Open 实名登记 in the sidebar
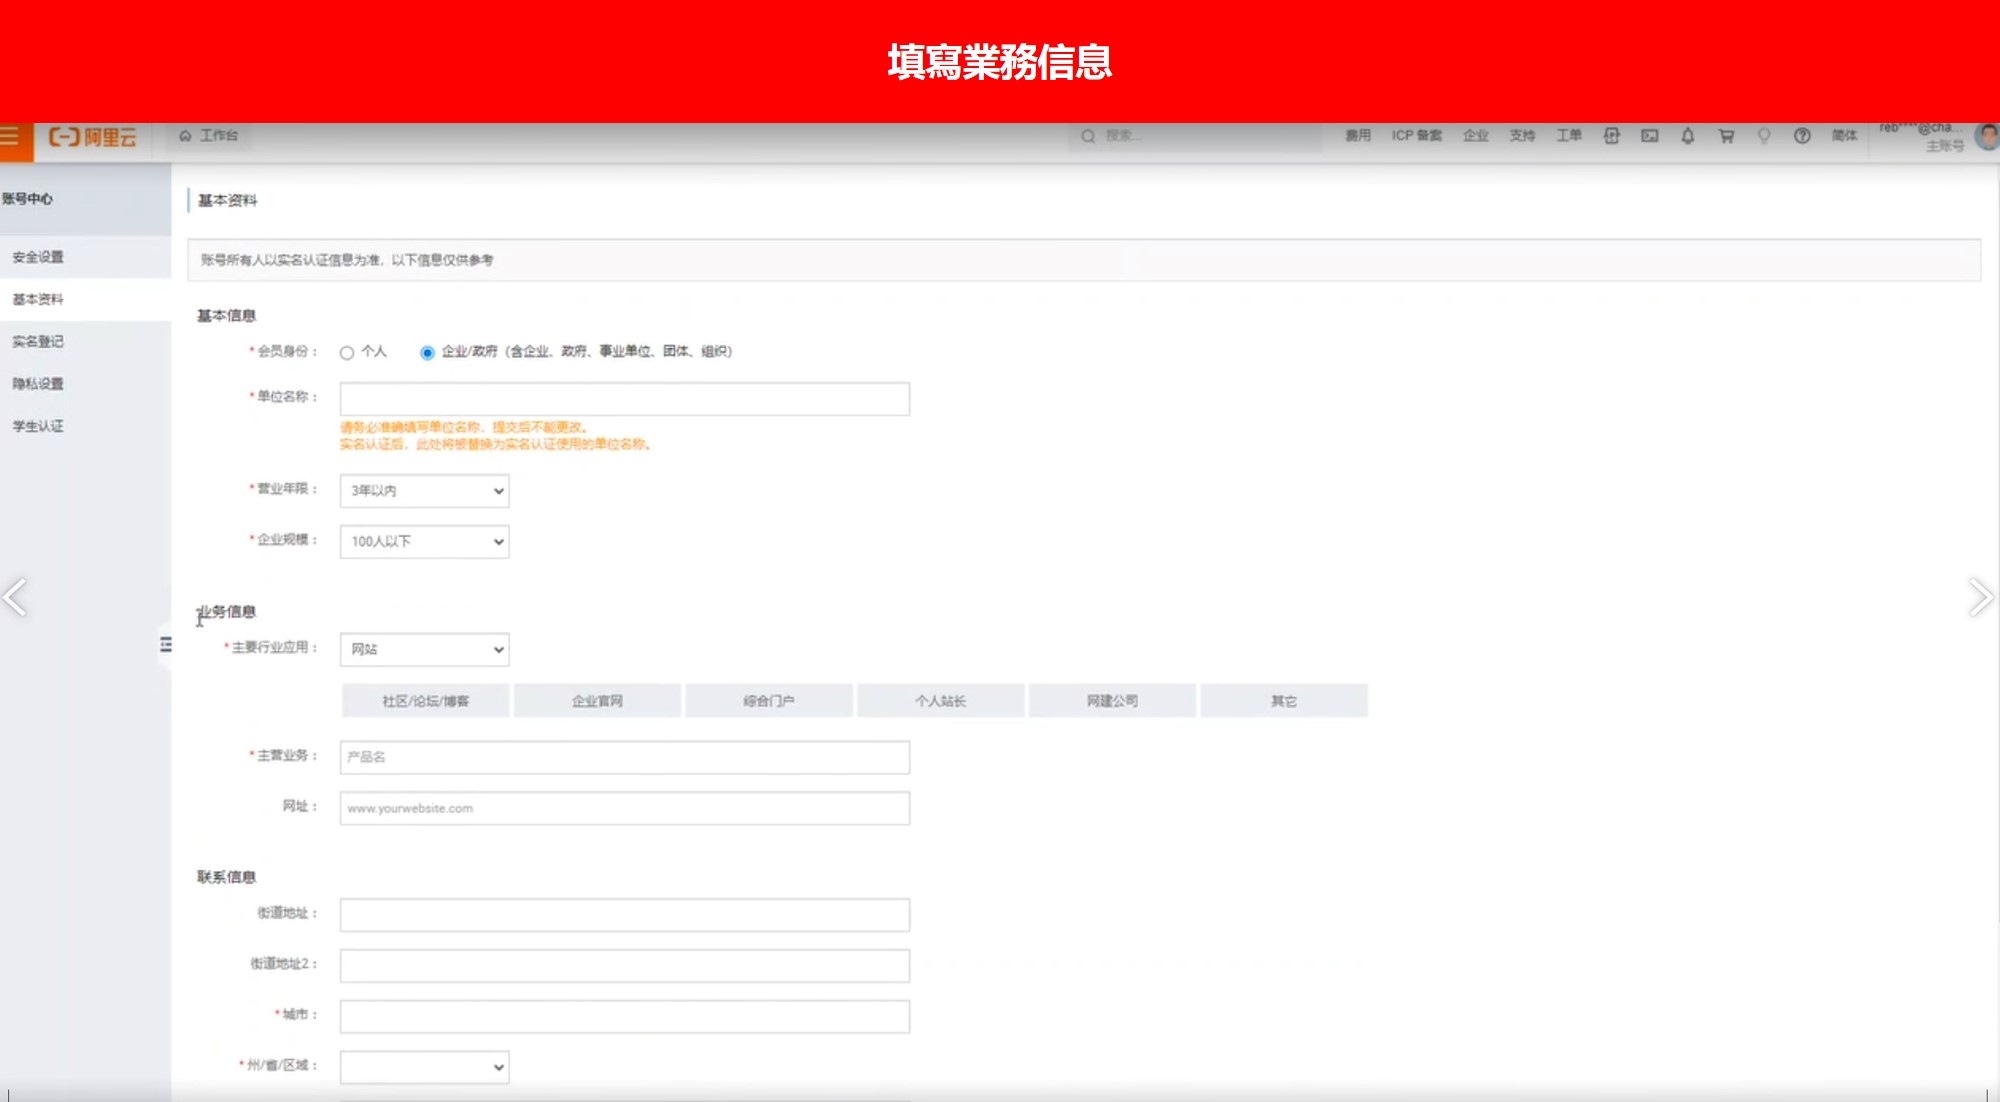The height and width of the screenshot is (1102, 2000). point(38,342)
